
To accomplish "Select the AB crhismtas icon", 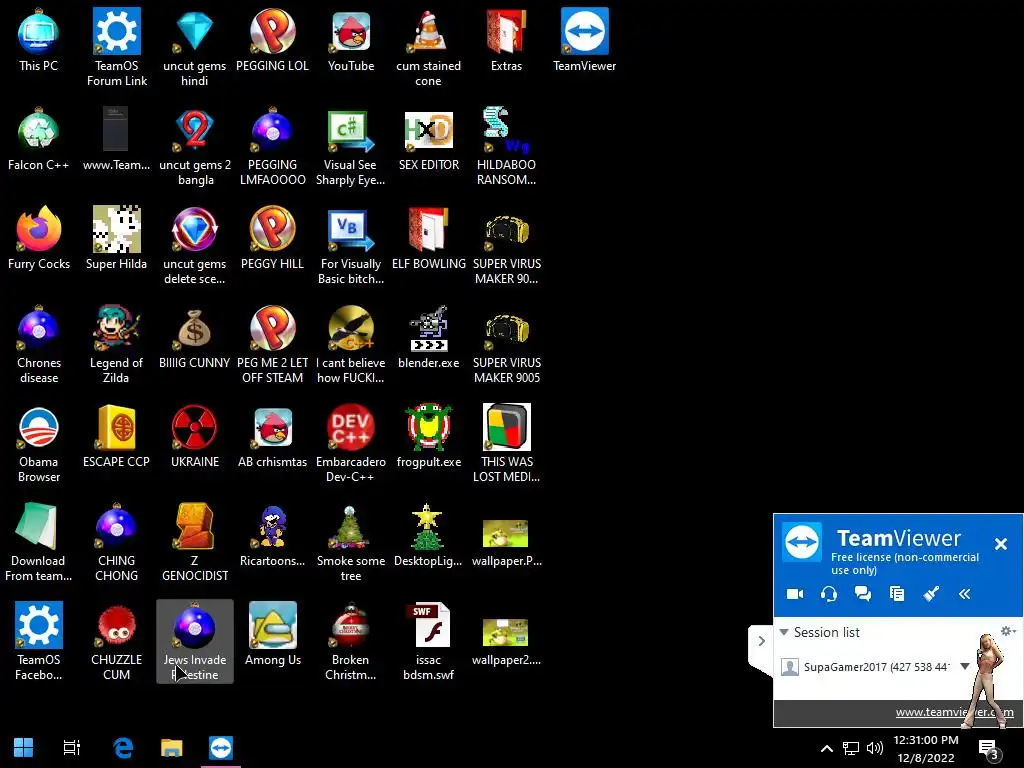I will pyautogui.click(x=272, y=436).
